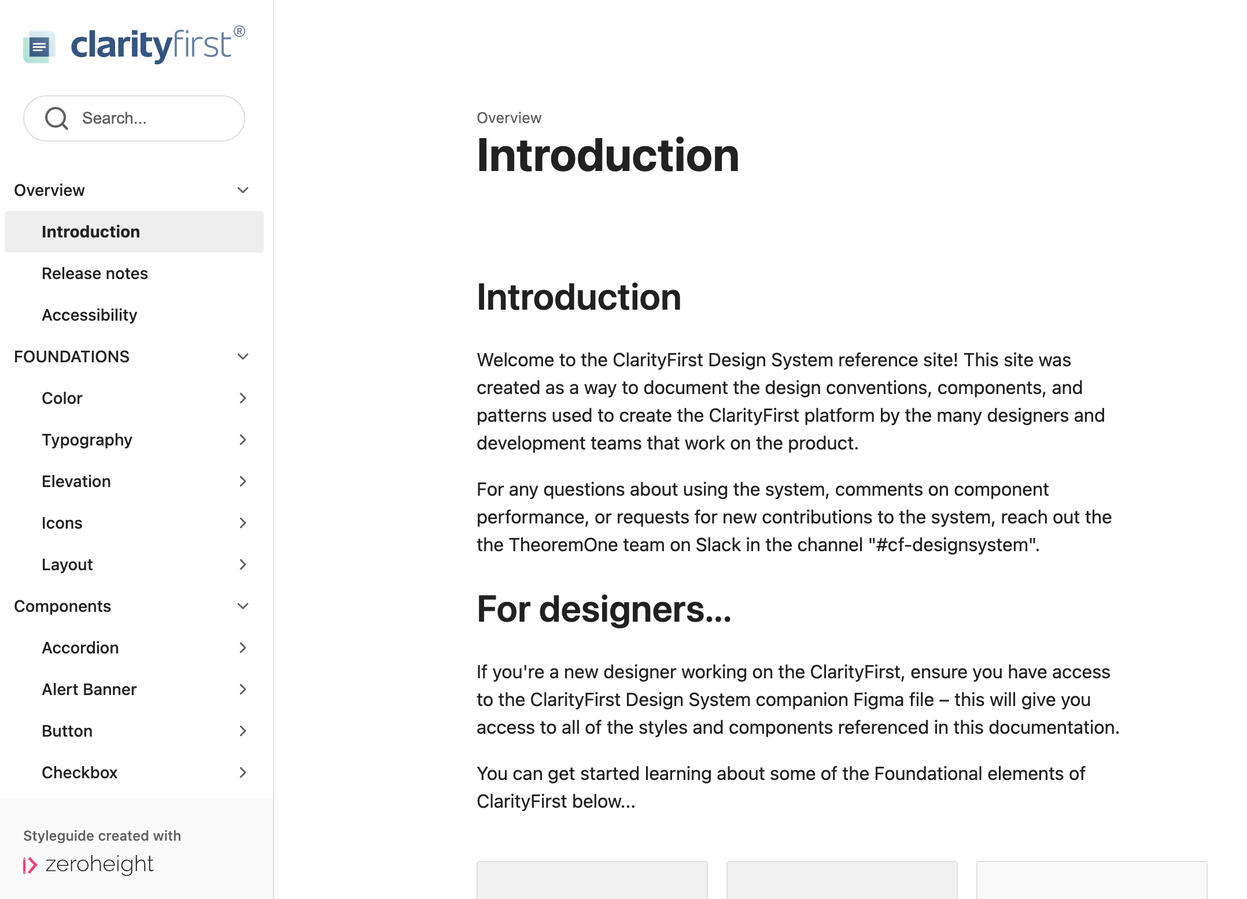Expand the Elevation sidebar entry
Screen dimensions: 1247x899
point(242,481)
